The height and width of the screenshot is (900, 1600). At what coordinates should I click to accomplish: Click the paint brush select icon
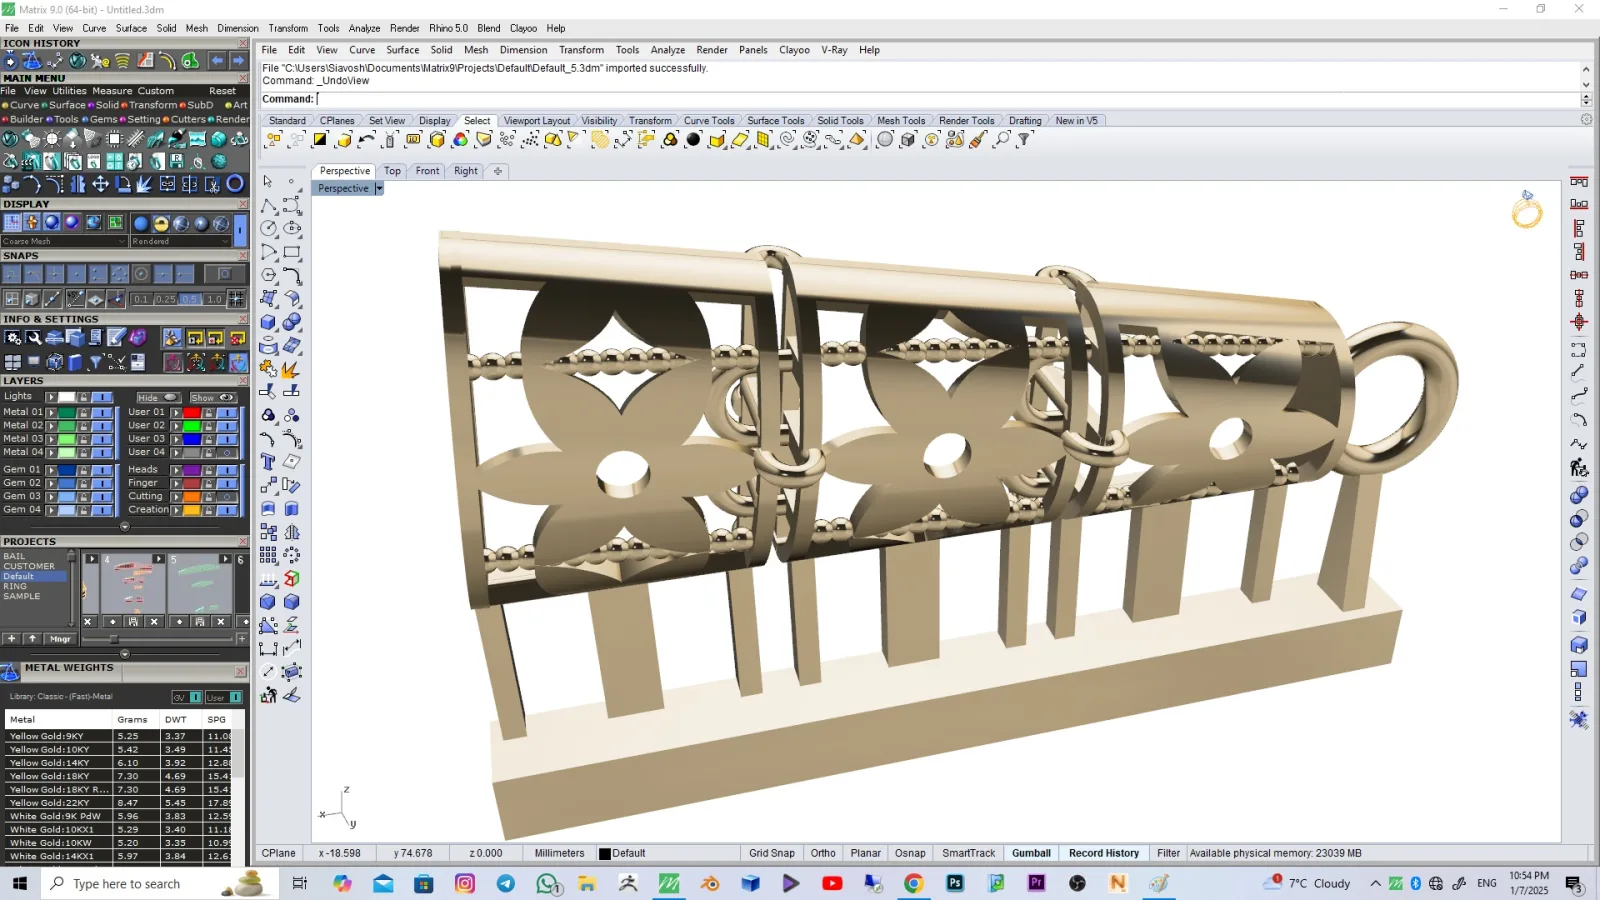(978, 140)
